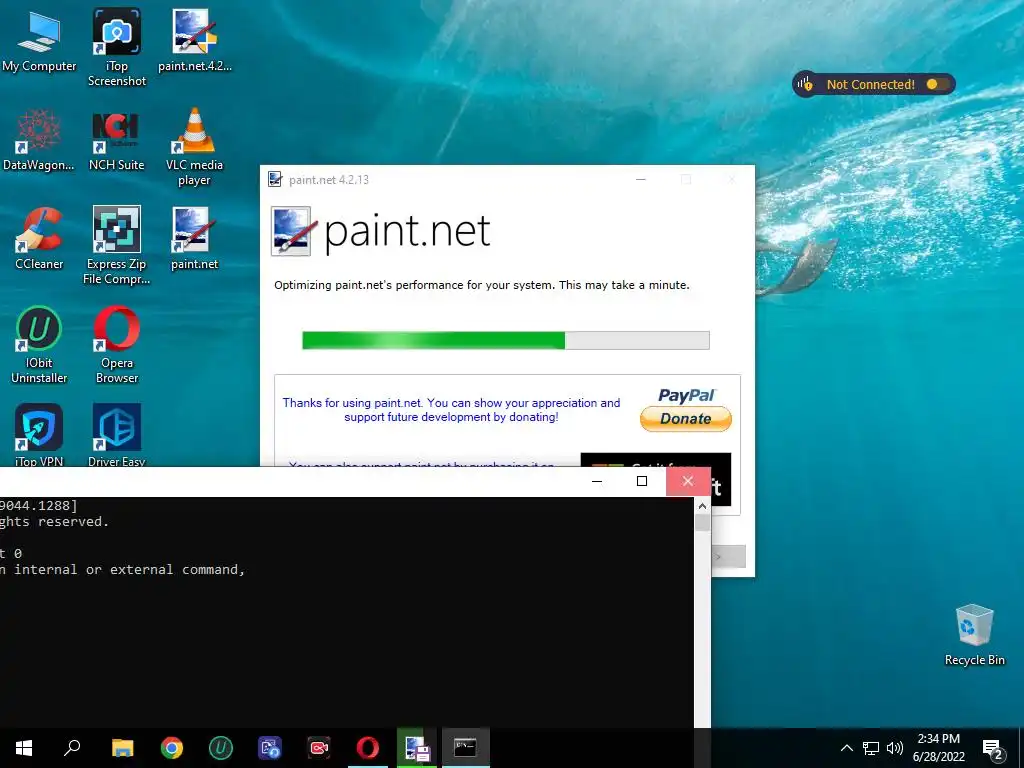Image resolution: width=1024 pixels, height=768 pixels.
Task: Select the VLC media player desktop icon
Action: (x=195, y=147)
